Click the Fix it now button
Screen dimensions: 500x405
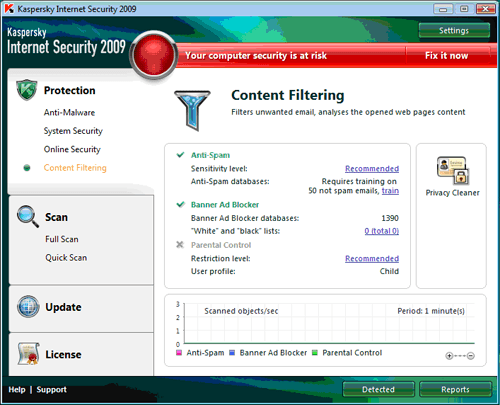coord(447,55)
